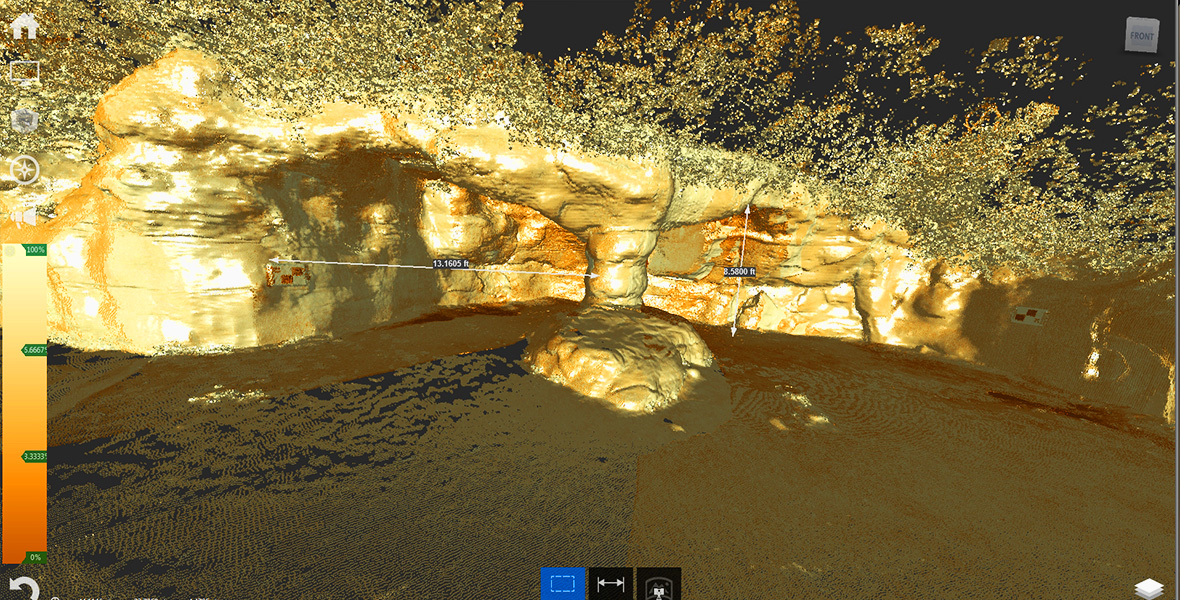
Task: Click the display screen icon below Home
Action: pos(24,72)
